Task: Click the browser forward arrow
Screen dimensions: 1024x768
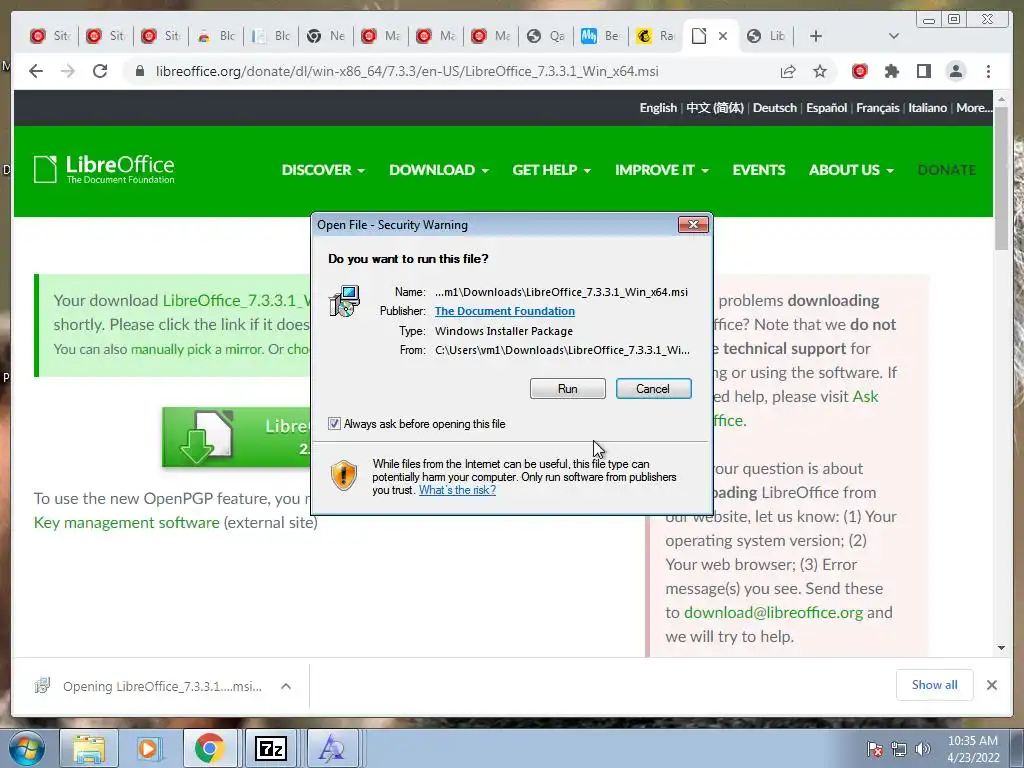Action: [68, 71]
